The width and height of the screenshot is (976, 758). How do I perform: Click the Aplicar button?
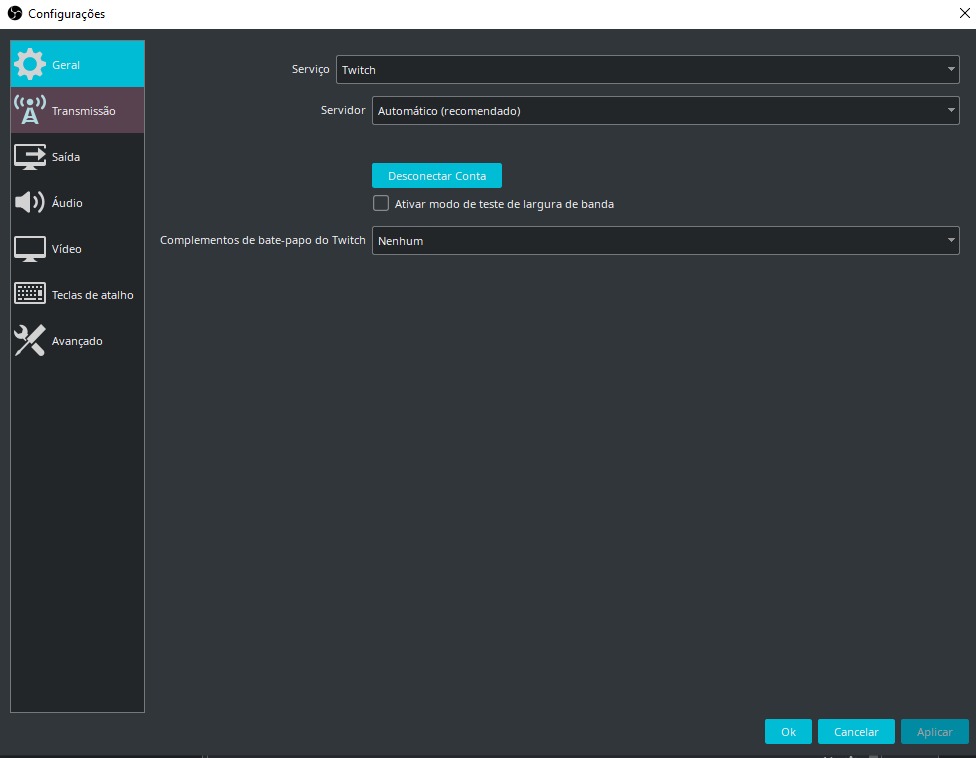pyautogui.click(x=934, y=732)
